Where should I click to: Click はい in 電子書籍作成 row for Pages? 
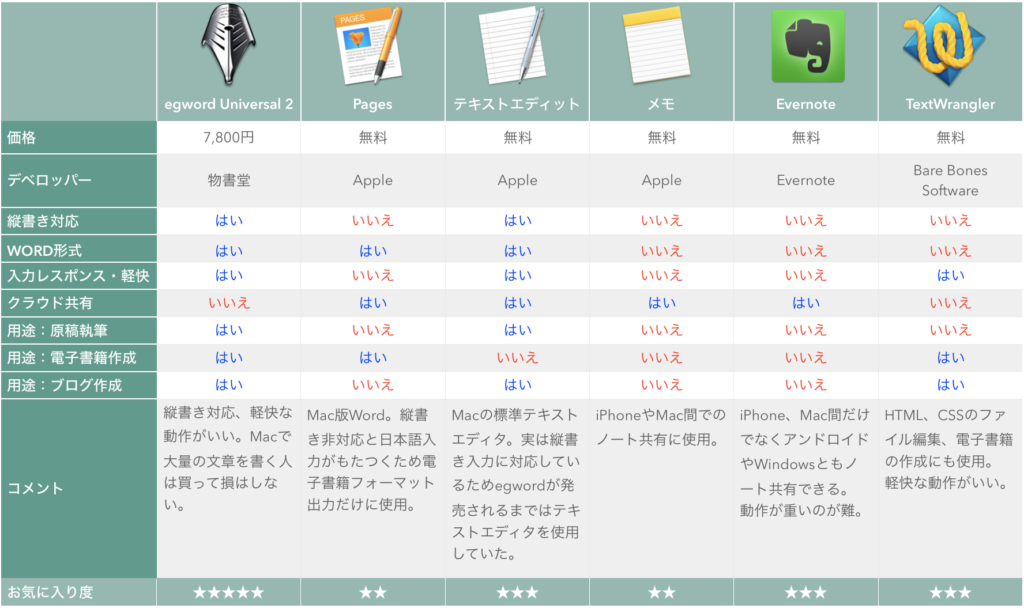(x=373, y=358)
